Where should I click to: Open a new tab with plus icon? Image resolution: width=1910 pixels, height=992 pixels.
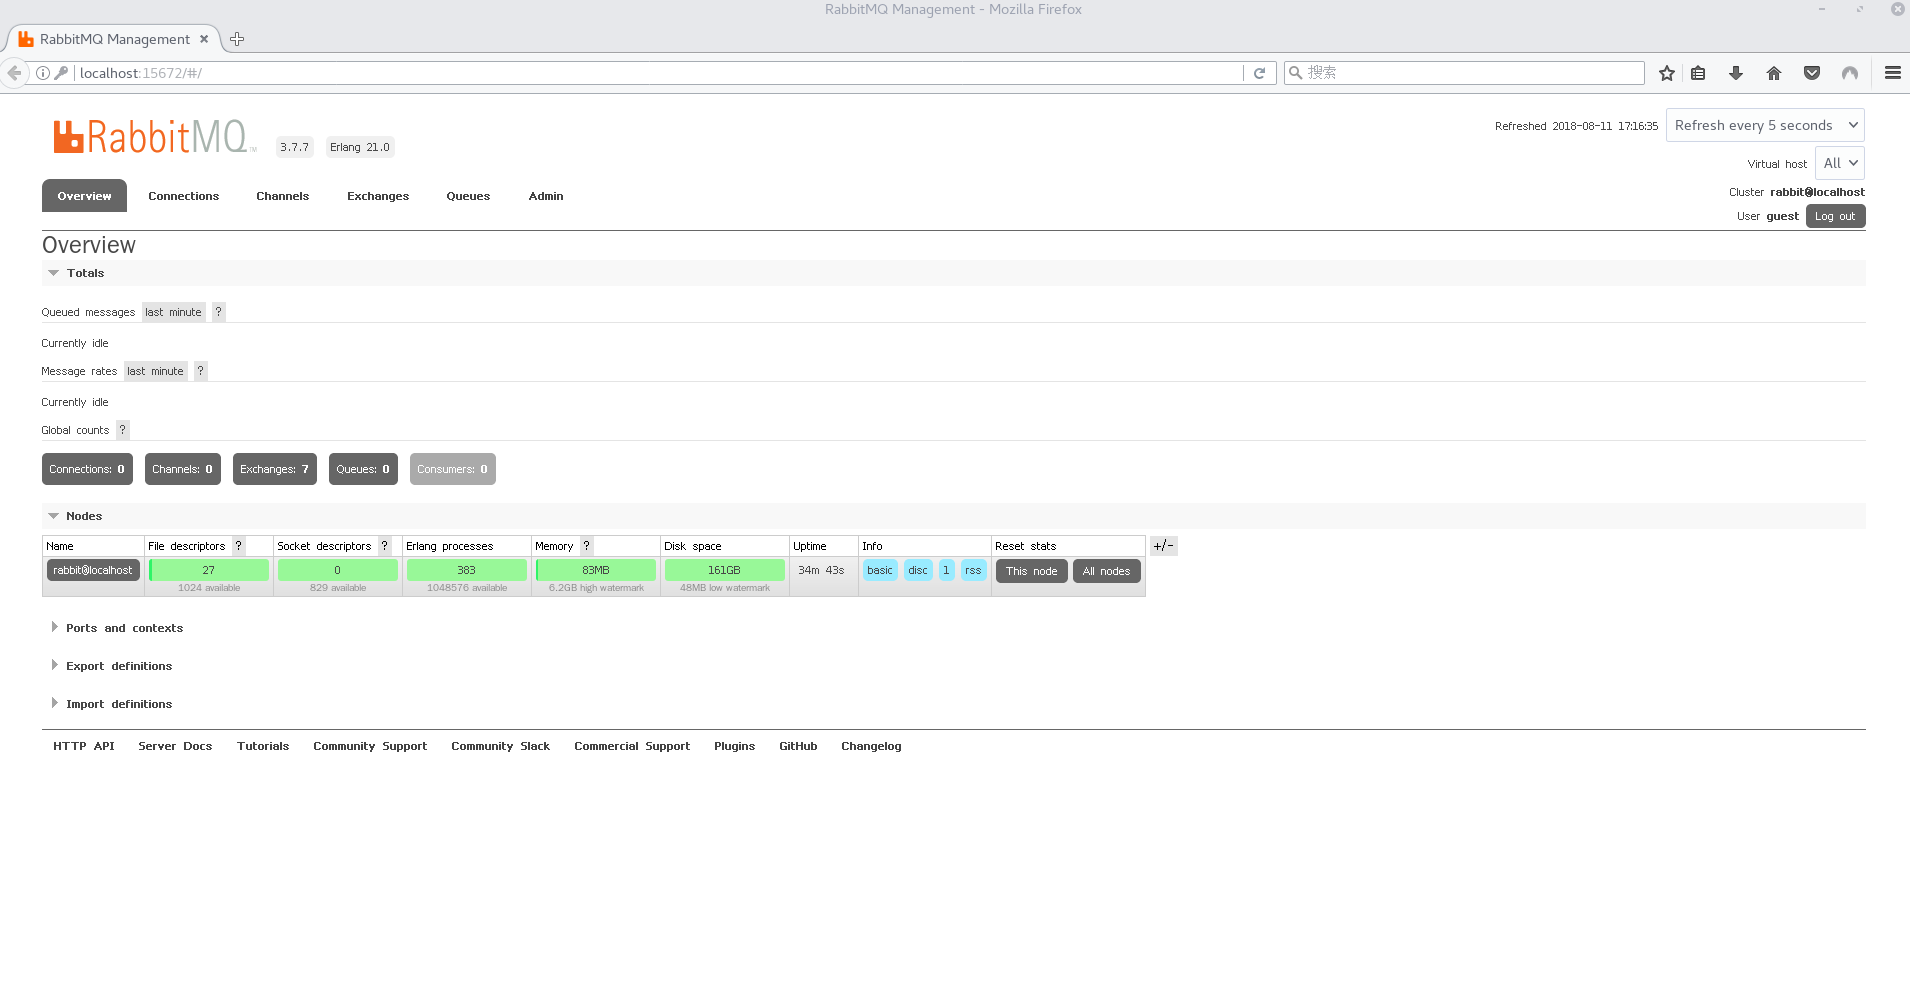(237, 39)
